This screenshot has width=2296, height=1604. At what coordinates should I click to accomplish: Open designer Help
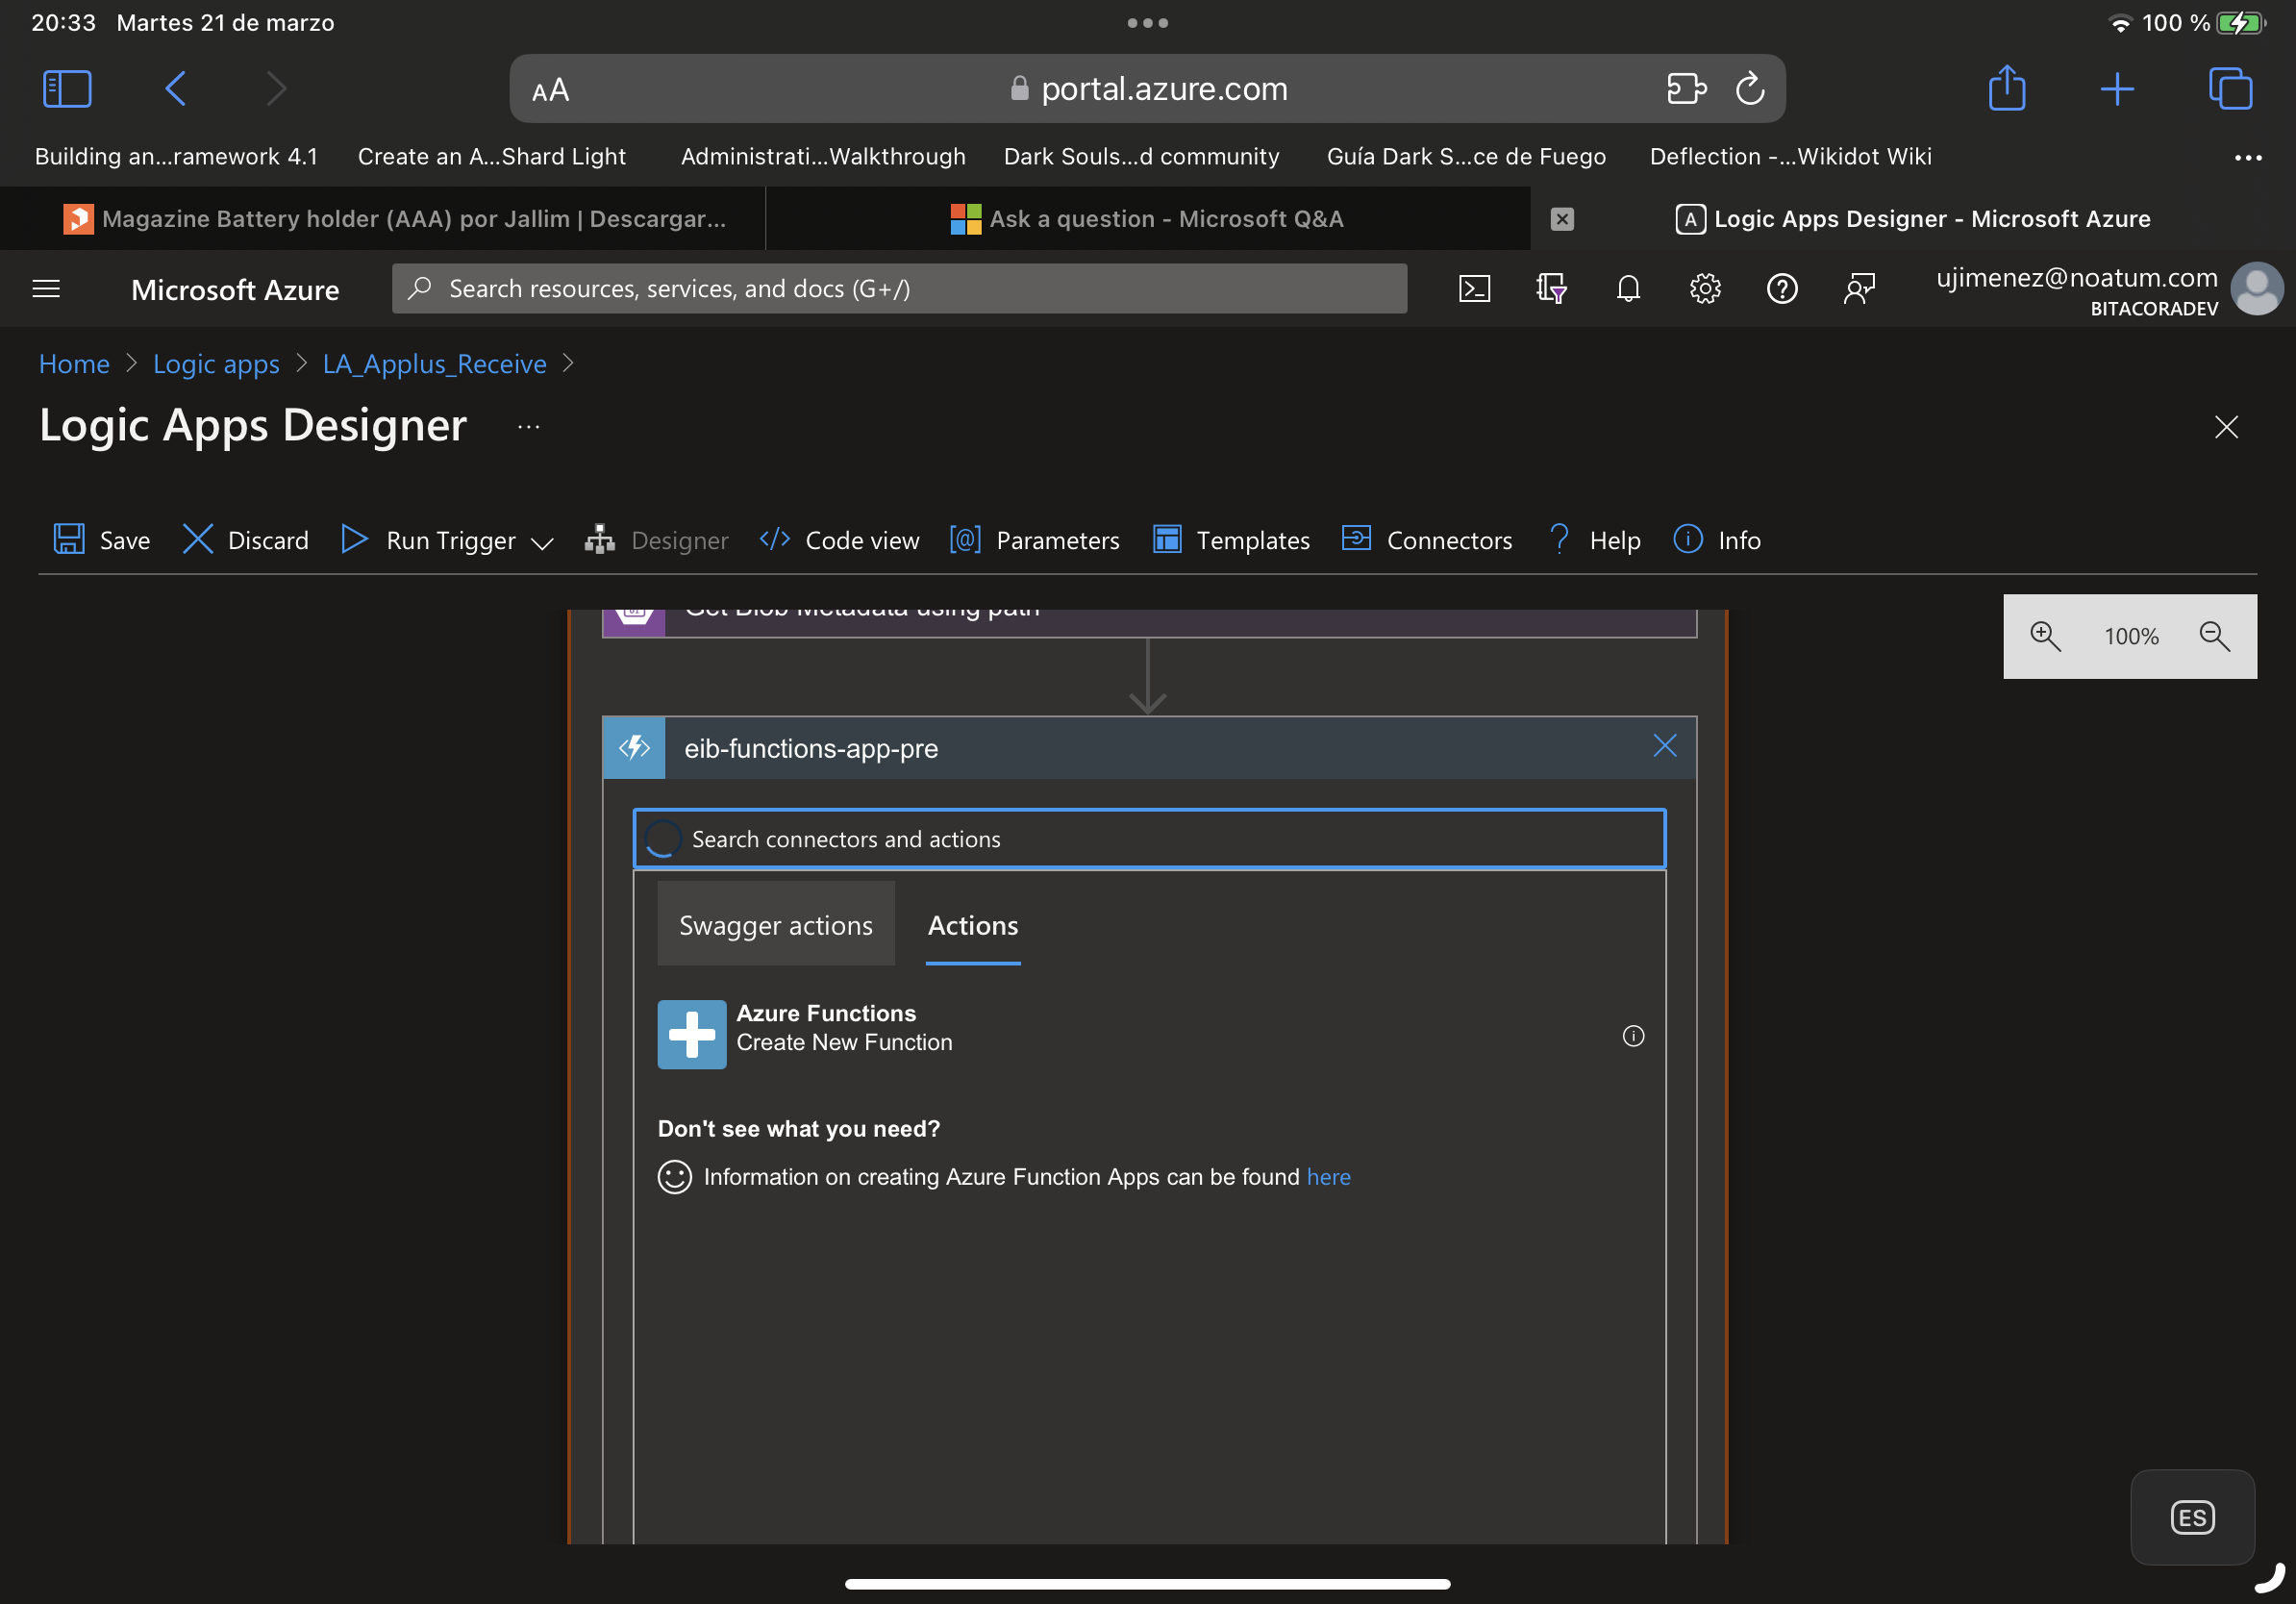[1594, 540]
